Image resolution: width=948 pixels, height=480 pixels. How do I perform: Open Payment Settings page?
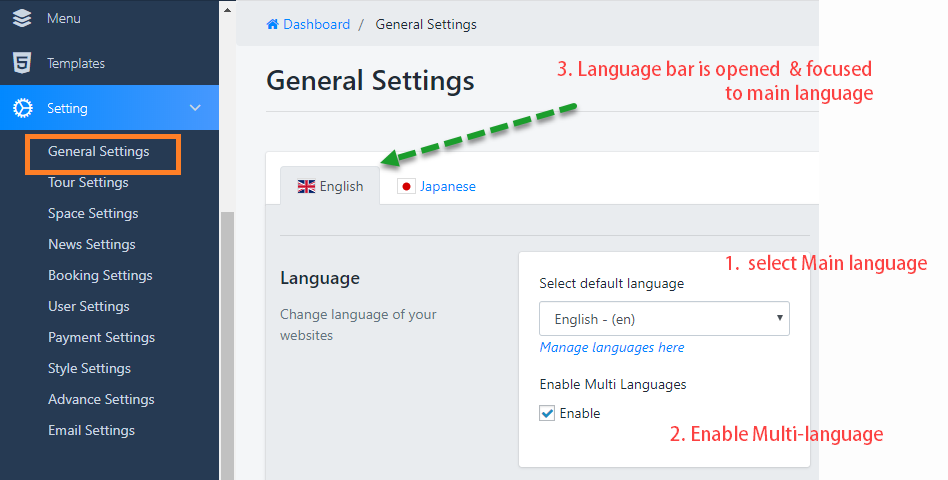pyautogui.click(x=101, y=337)
